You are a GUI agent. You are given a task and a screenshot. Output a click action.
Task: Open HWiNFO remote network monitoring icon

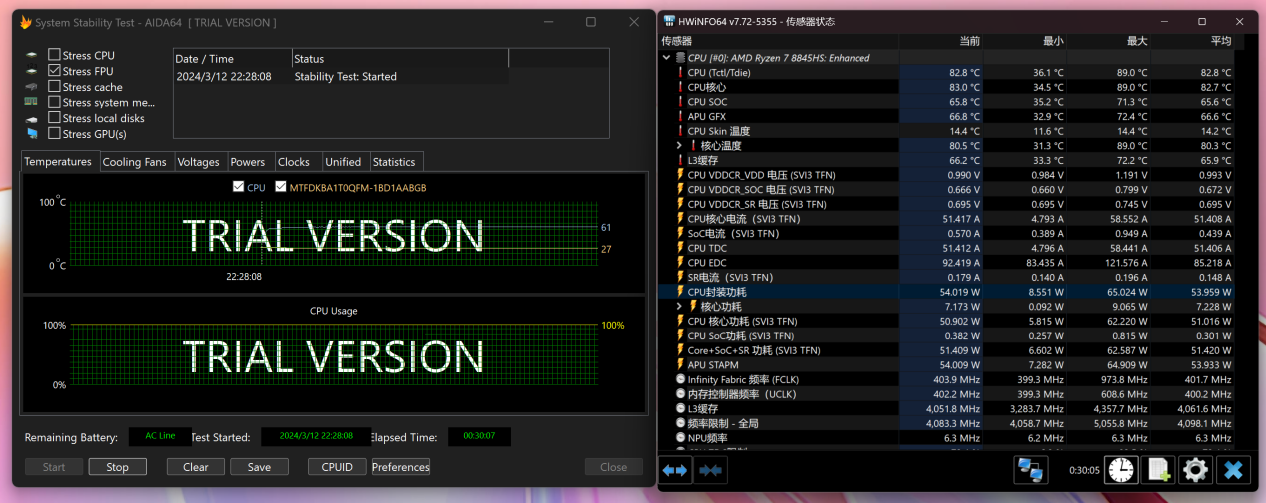pos(1030,469)
